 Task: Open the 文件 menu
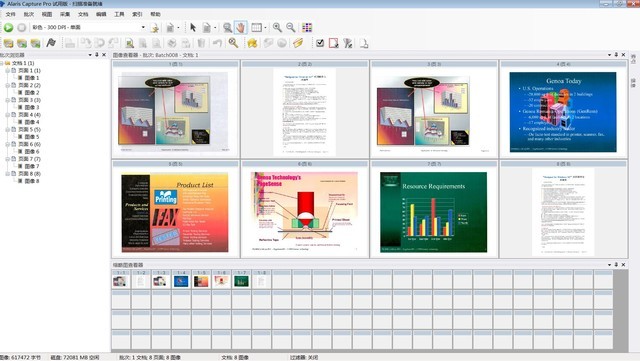(10, 14)
